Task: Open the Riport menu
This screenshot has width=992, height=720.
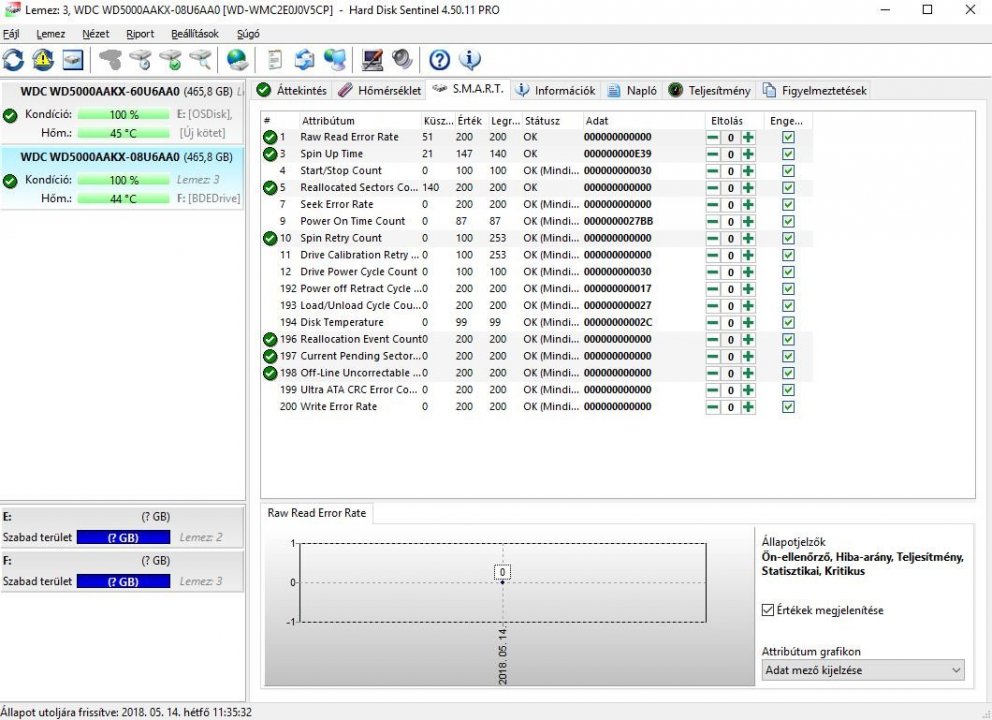Action: 140,34
